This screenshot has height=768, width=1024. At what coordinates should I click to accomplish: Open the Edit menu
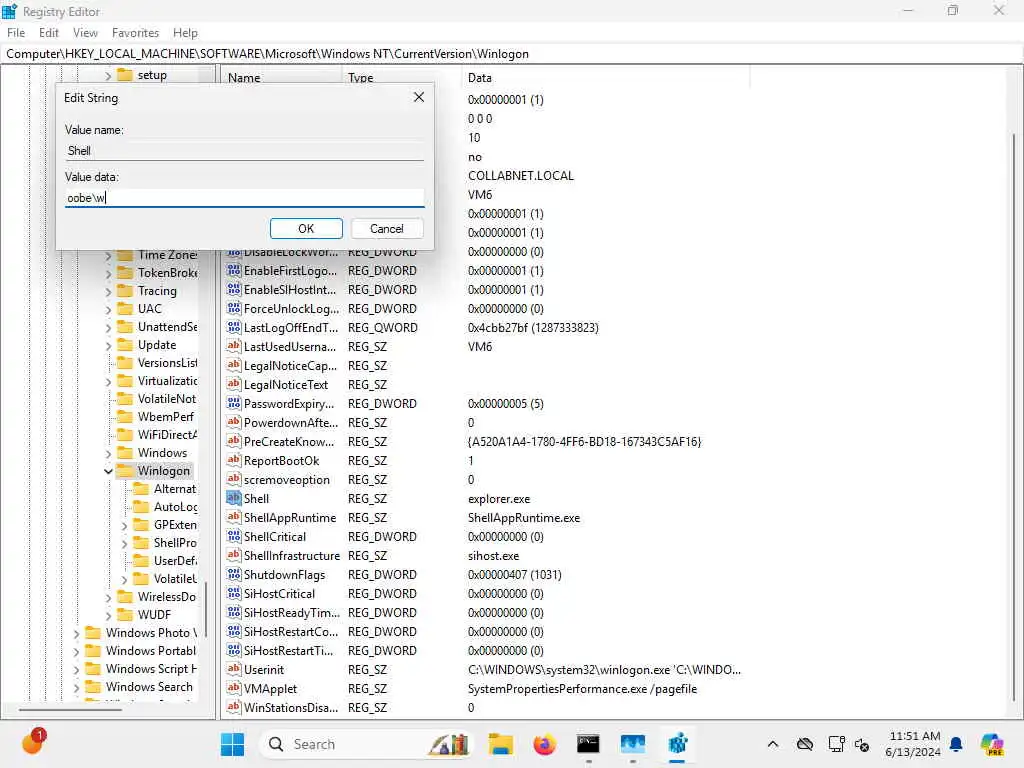48,33
